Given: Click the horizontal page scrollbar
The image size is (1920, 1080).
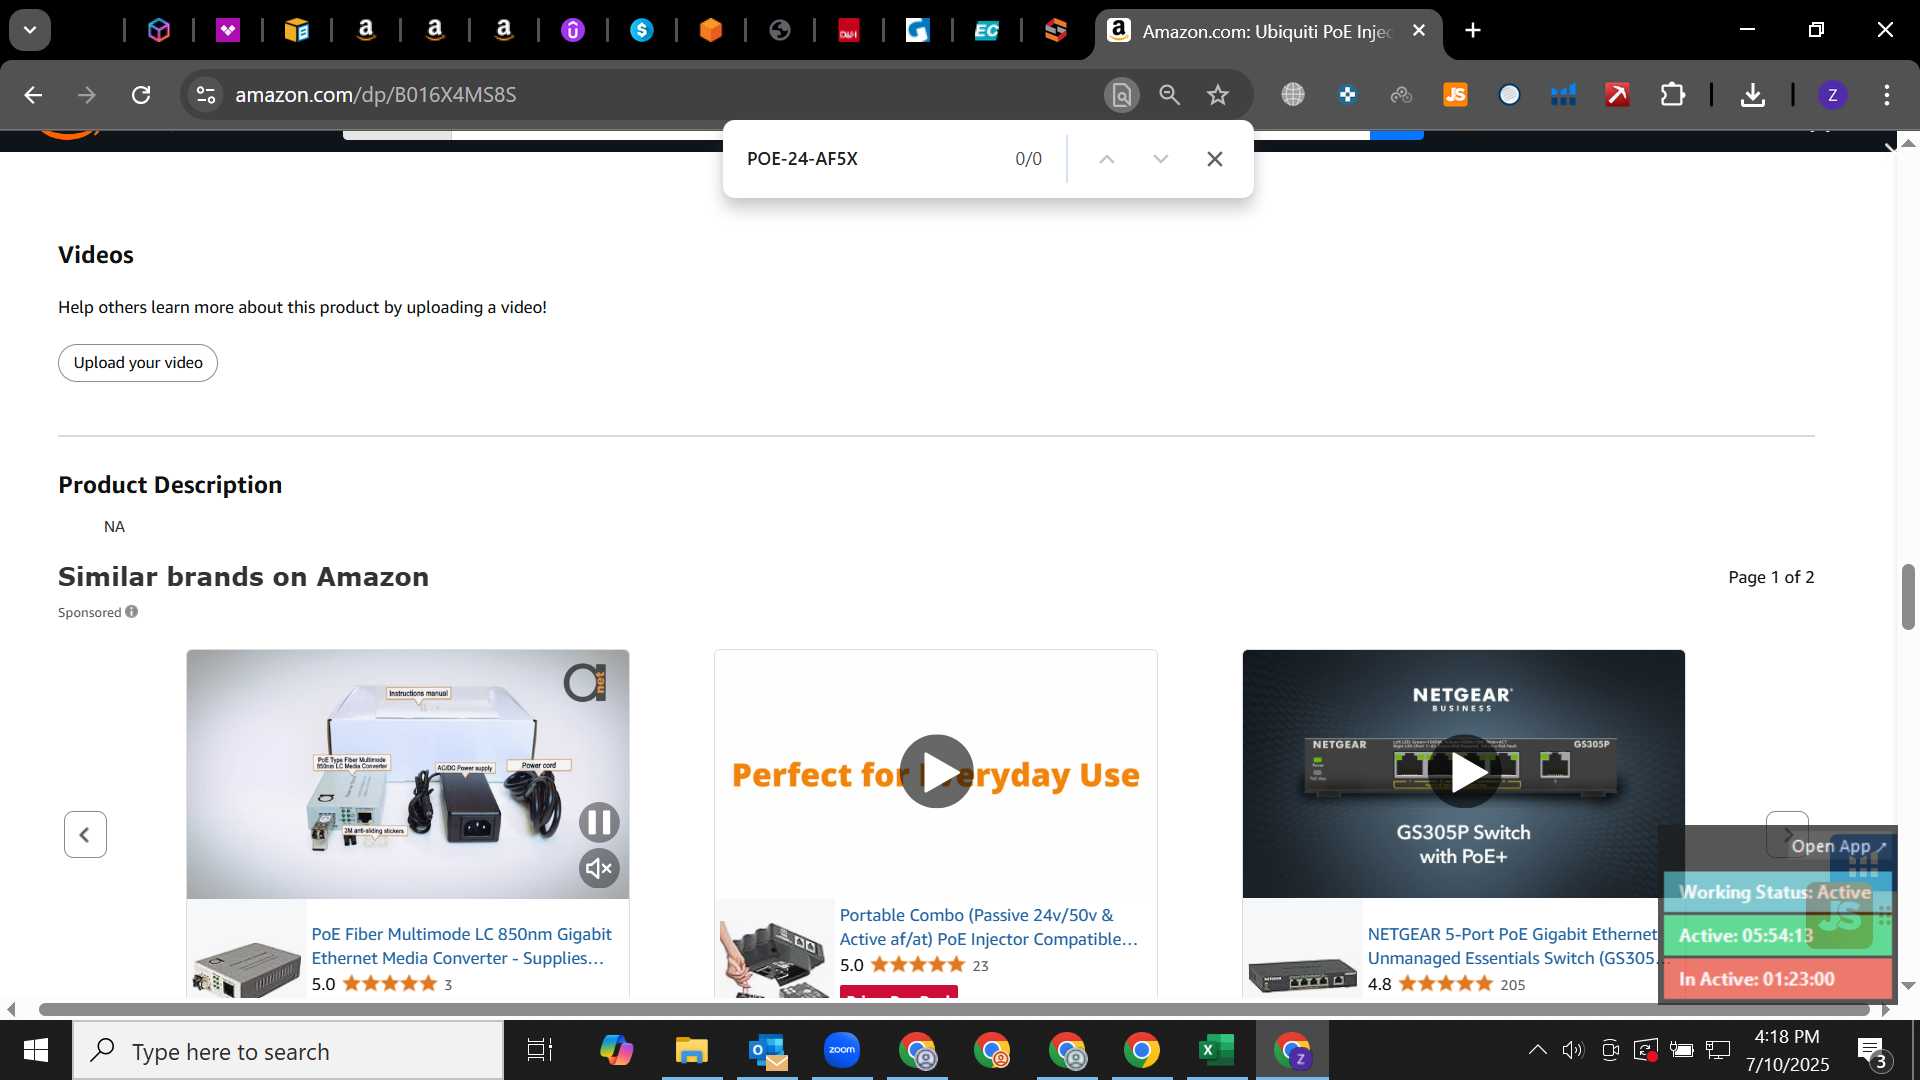Looking at the screenshot, I should 954,1009.
